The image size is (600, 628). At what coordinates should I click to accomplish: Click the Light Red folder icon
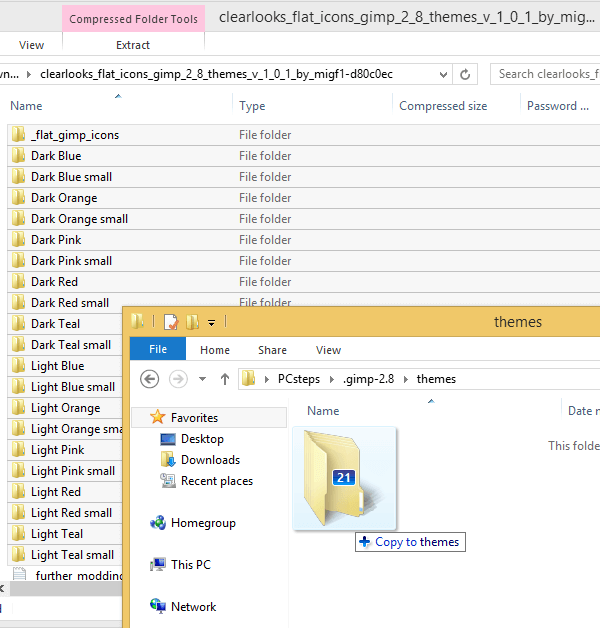(x=18, y=491)
